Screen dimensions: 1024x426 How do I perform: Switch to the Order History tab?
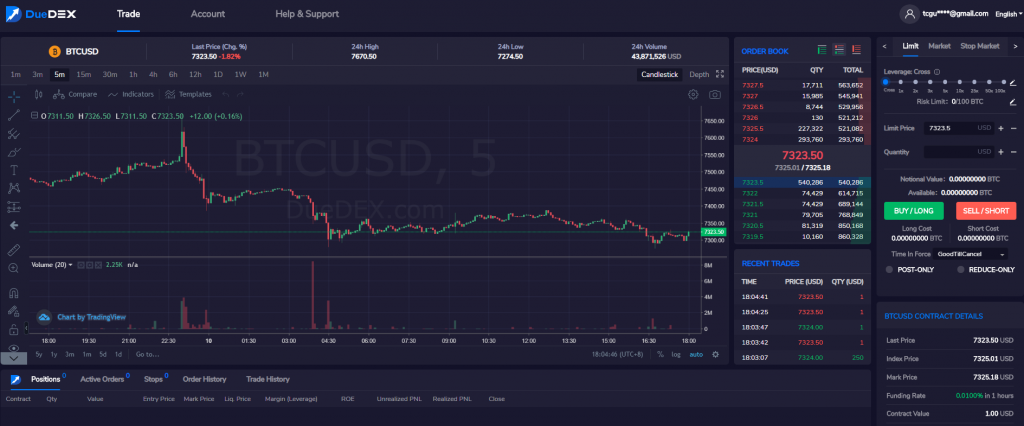[x=204, y=379]
